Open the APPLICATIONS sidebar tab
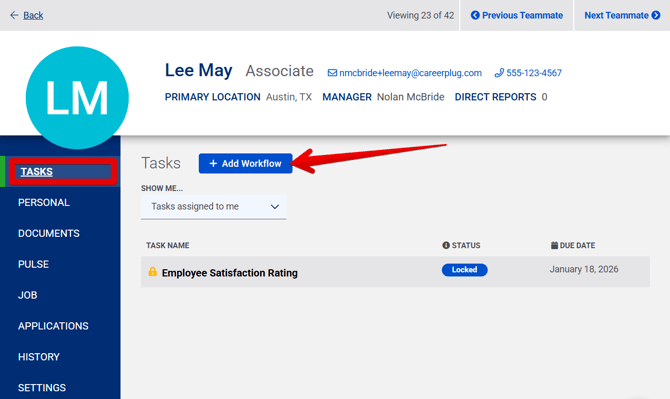 53,326
